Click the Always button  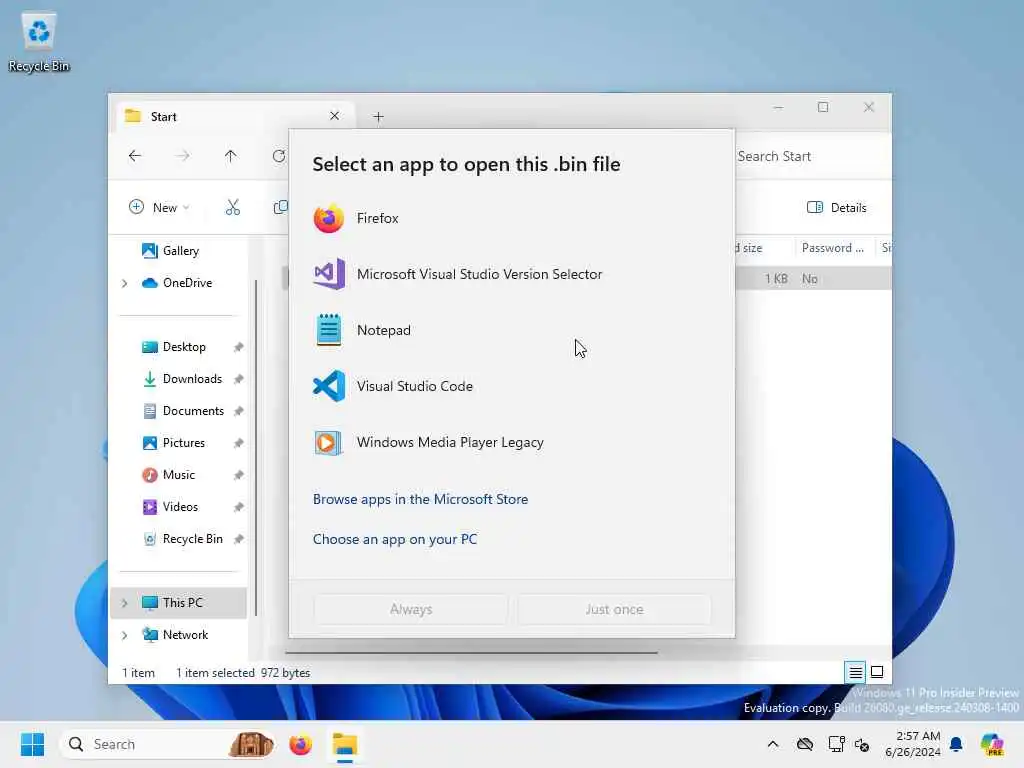pyautogui.click(x=411, y=609)
